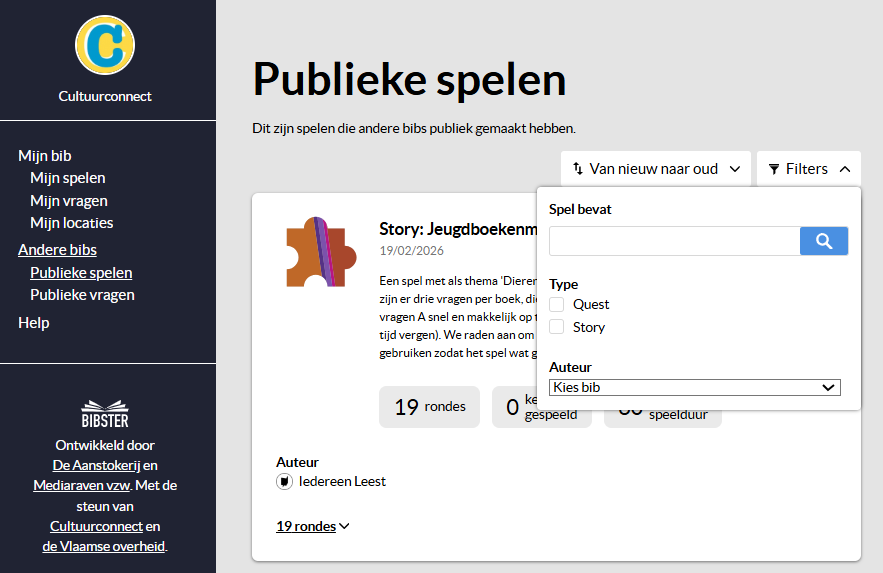
Task: Click the sort arrows icon
Action: [x=578, y=169]
